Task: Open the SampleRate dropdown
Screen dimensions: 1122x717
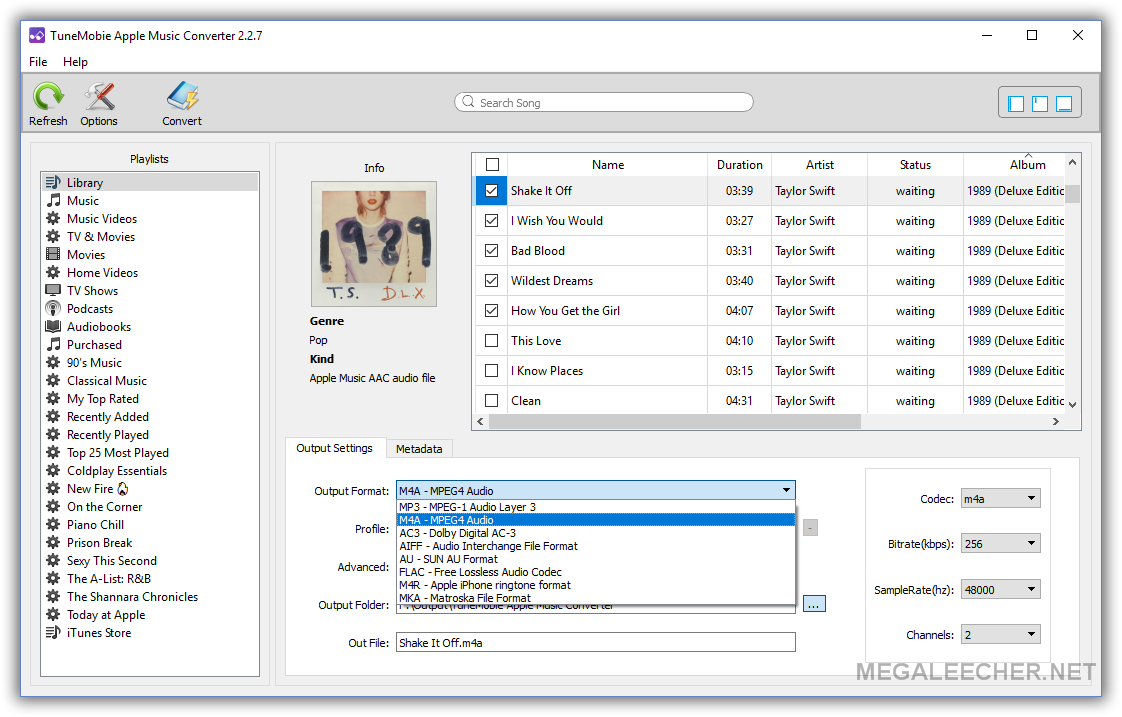Action: (x=1000, y=590)
